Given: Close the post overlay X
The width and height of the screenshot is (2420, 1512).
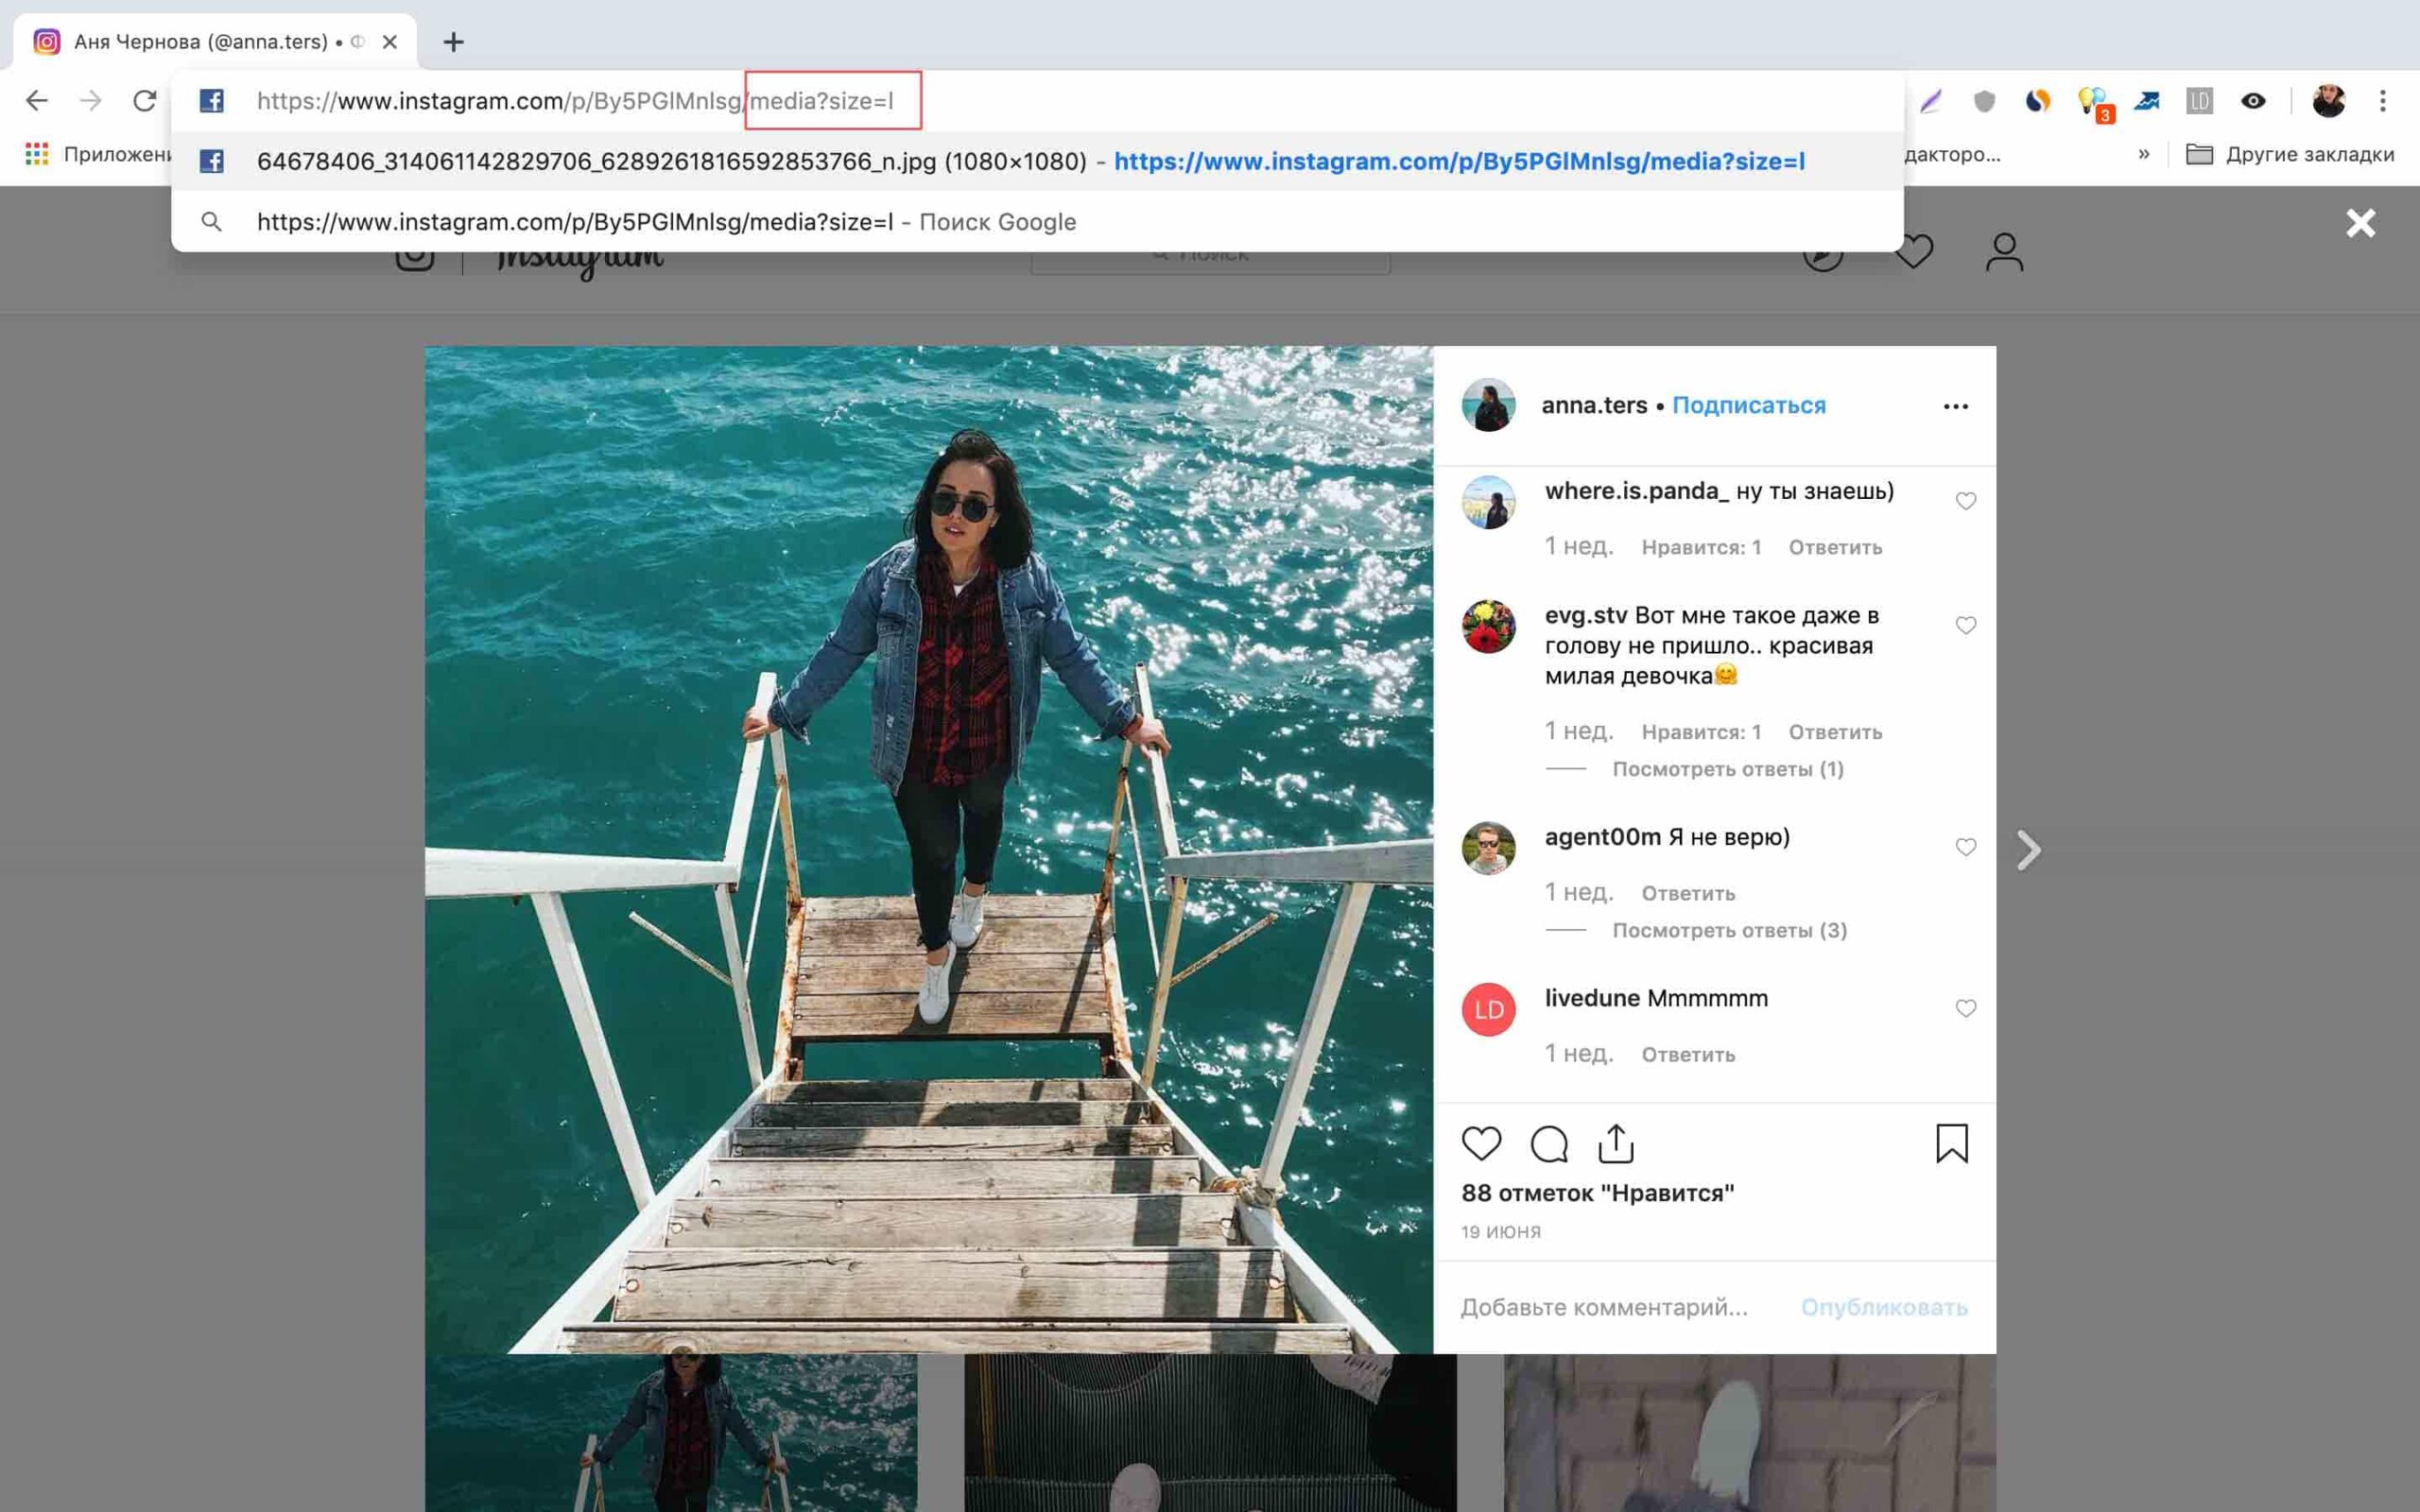Looking at the screenshot, I should point(2360,223).
